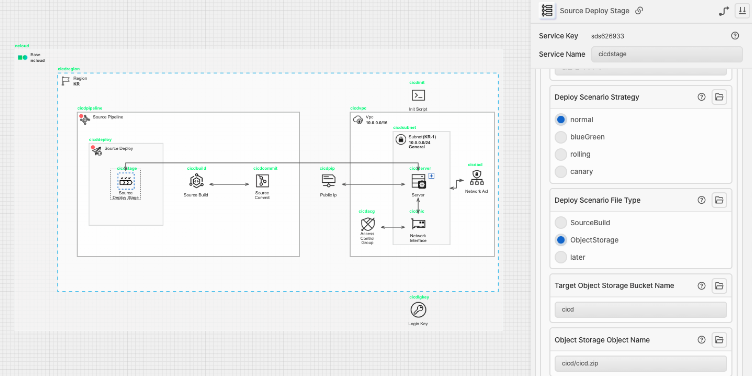Click folder button for Object Storage Object Name
Viewport: 752px width, 376px height.
click(x=718, y=340)
